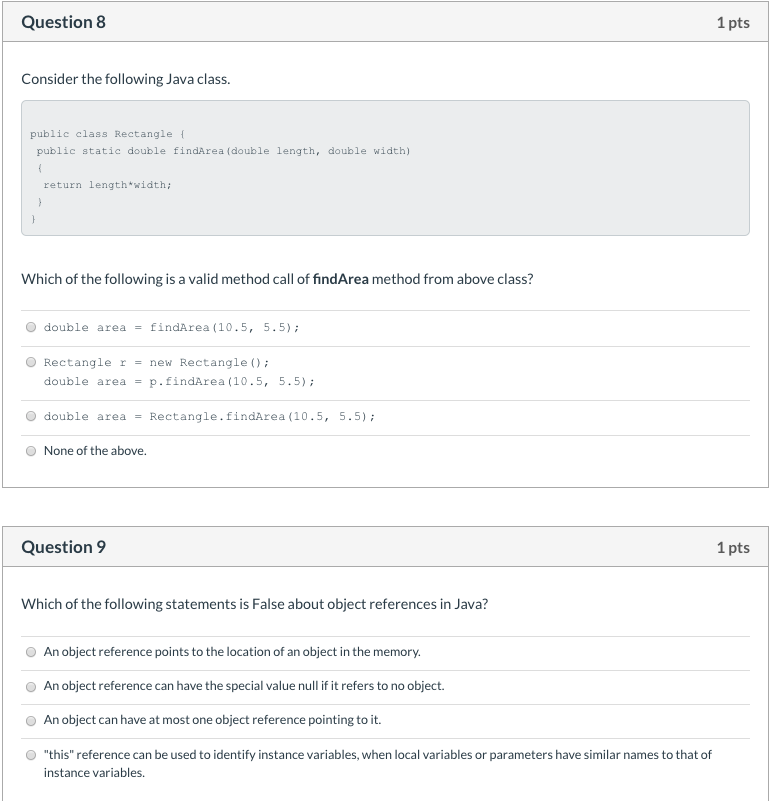Viewport: 771px width, 801px height.
Task: Click the 'public class Rectangle {' code line
Action: pos(107,134)
